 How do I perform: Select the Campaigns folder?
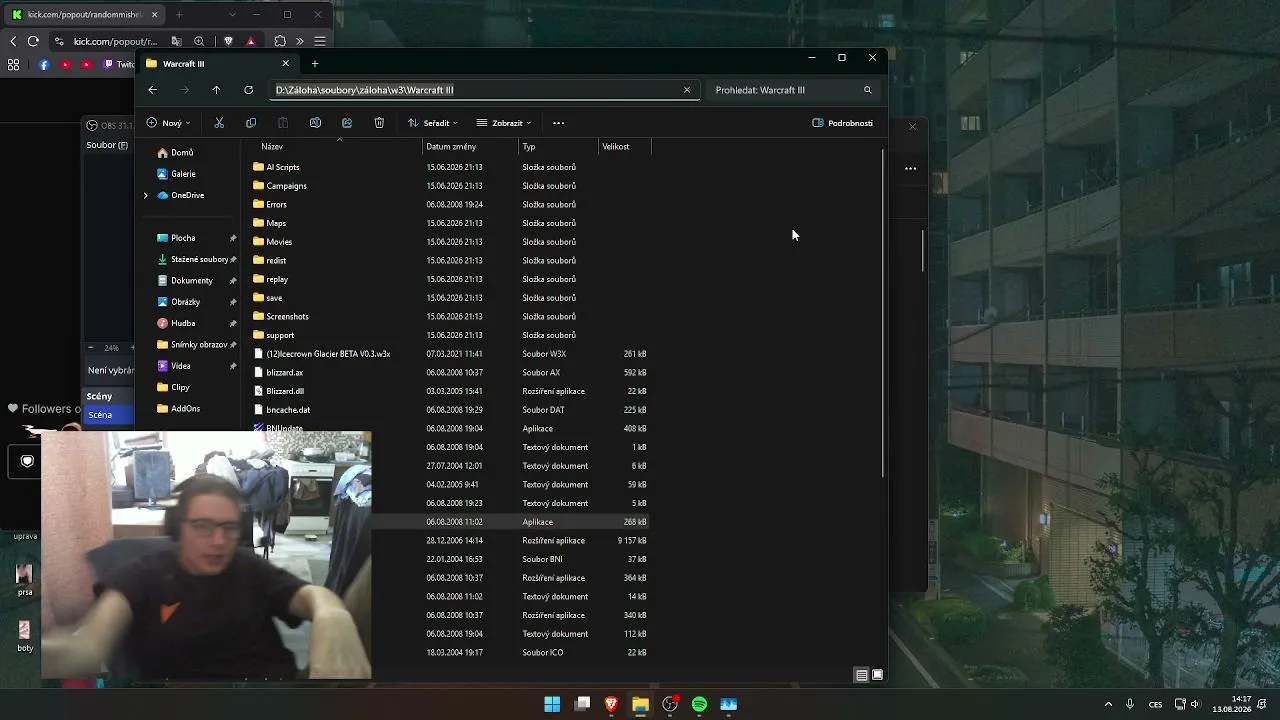(x=279, y=186)
